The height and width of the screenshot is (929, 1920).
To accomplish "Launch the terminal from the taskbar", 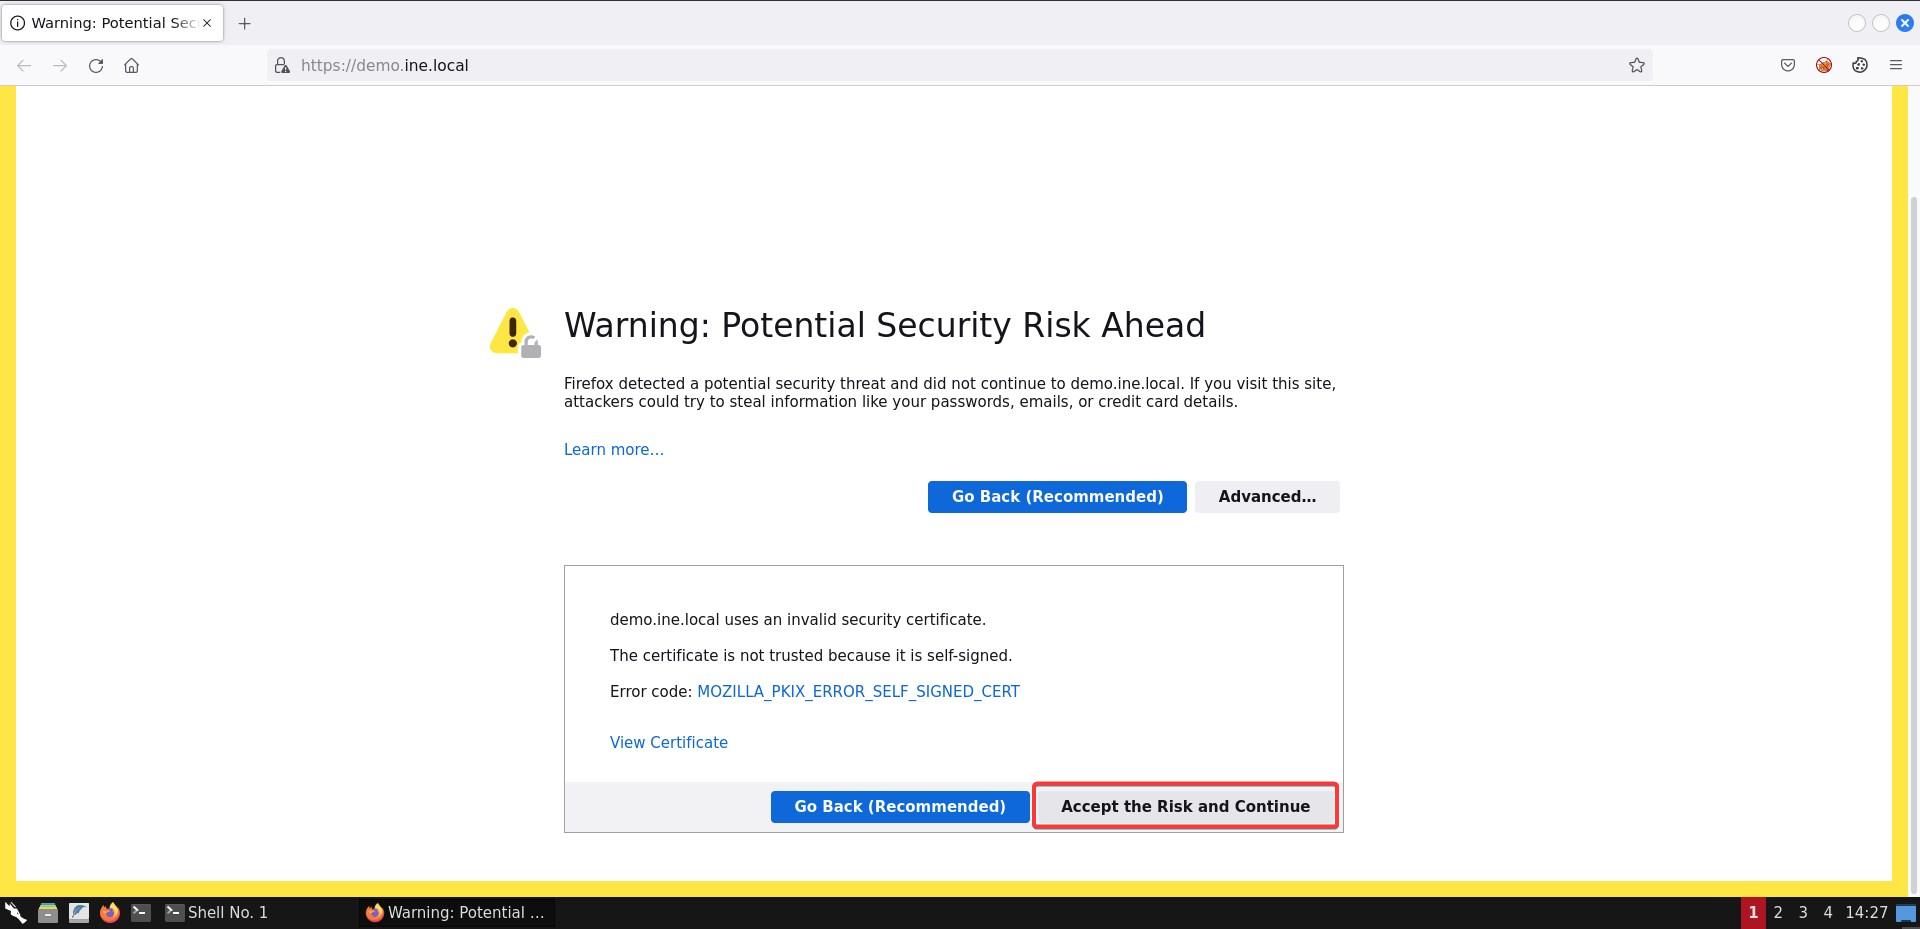I will pos(140,912).
